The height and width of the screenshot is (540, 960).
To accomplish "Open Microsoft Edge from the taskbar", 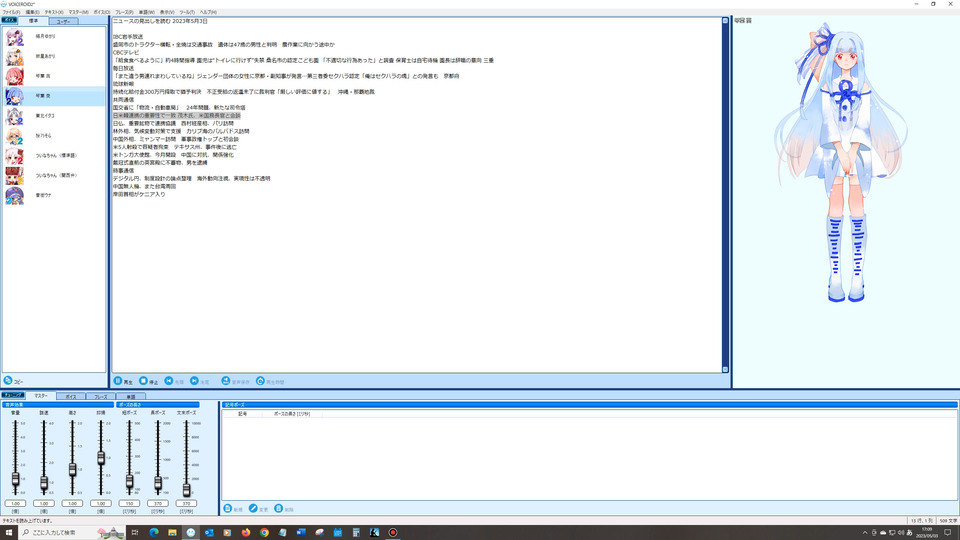I will (x=154, y=533).
